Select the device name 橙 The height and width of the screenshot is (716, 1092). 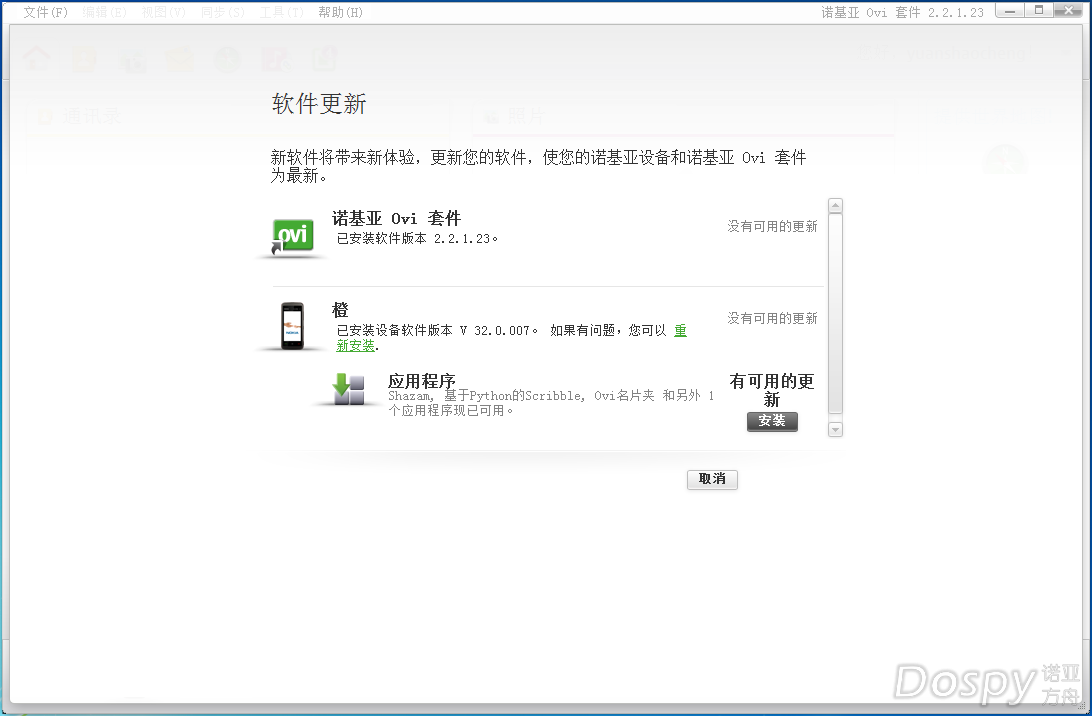point(340,310)
